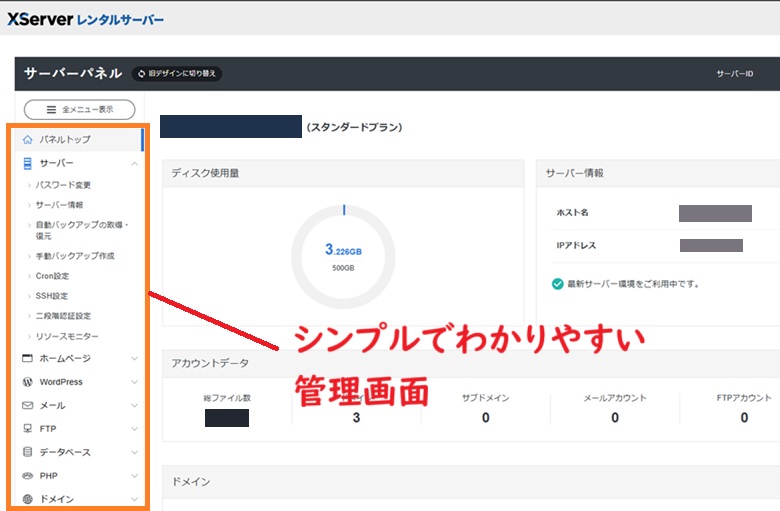Viewport: 780px width, 511px height.
Task: Expand the データベース menu chevron
Action: click(134, 452)
